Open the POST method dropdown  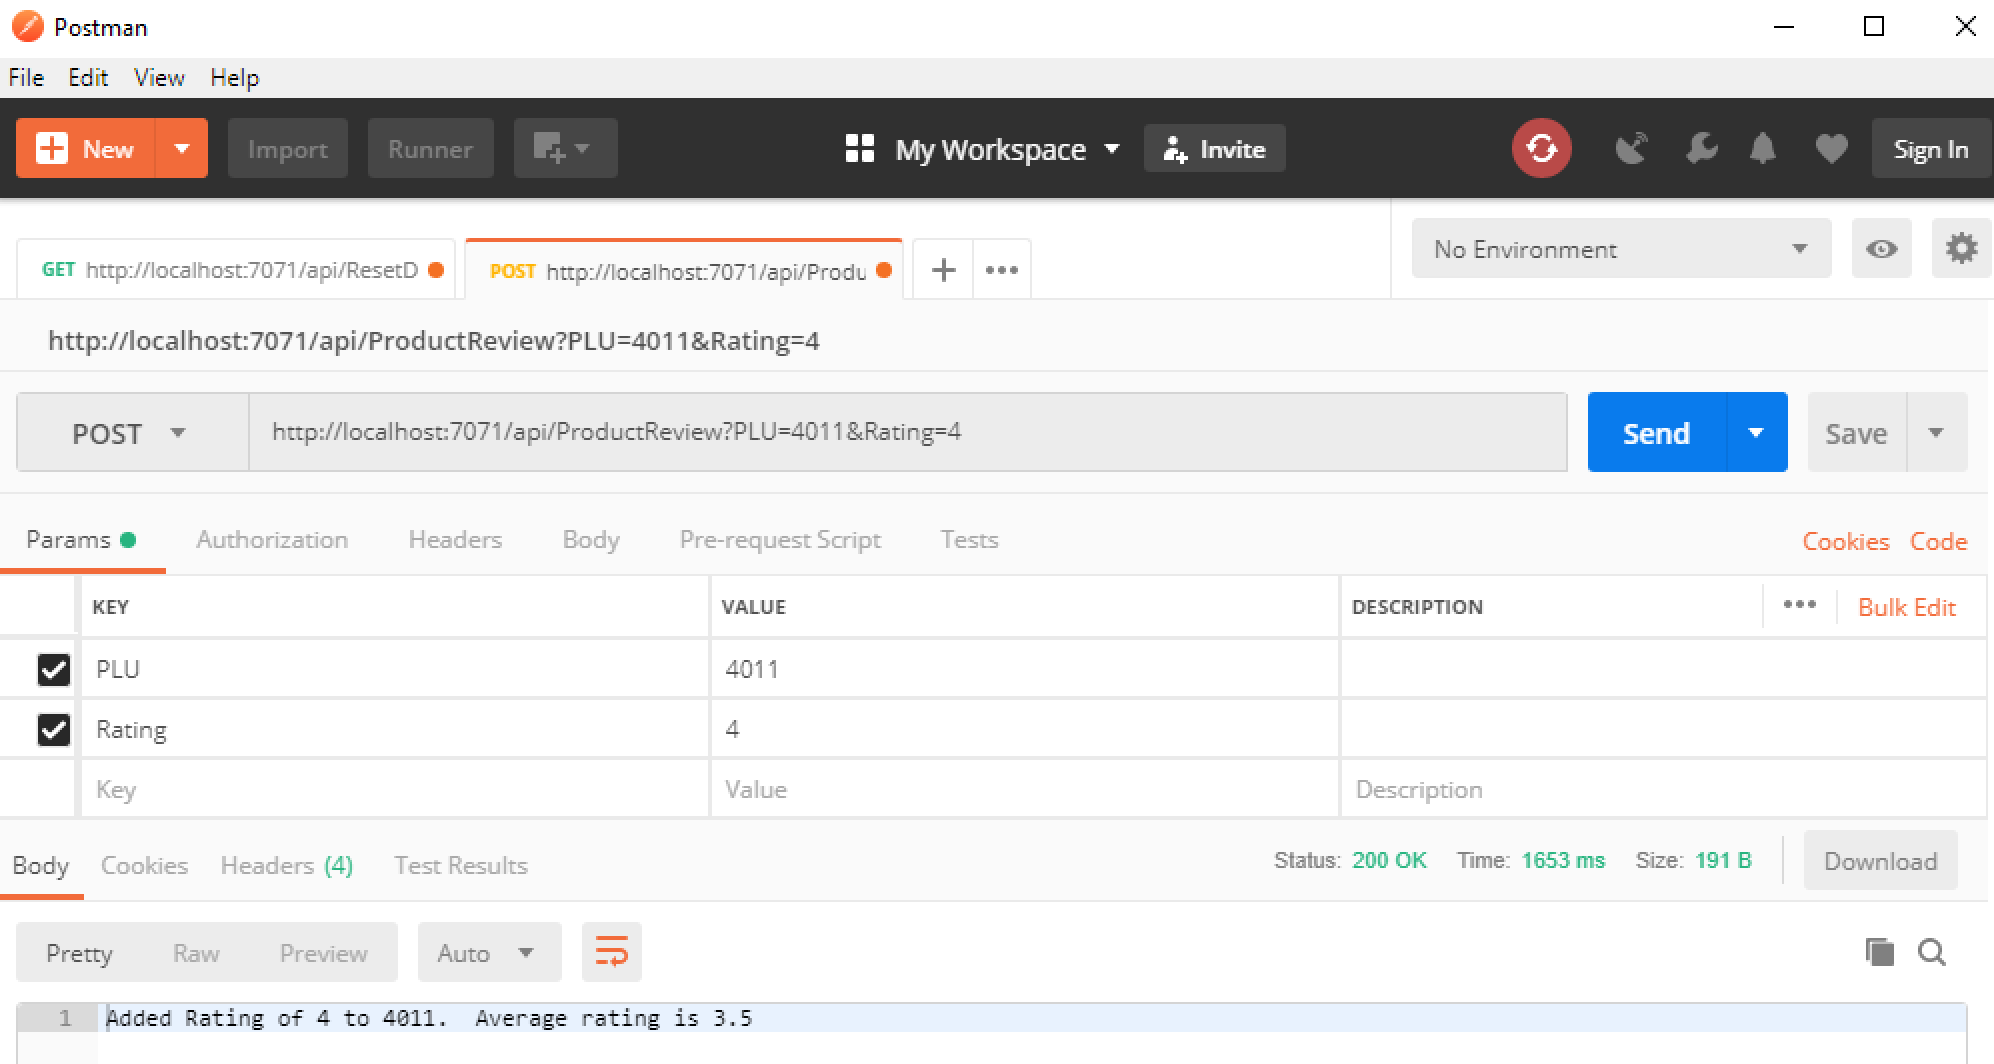tap(131, 433)
